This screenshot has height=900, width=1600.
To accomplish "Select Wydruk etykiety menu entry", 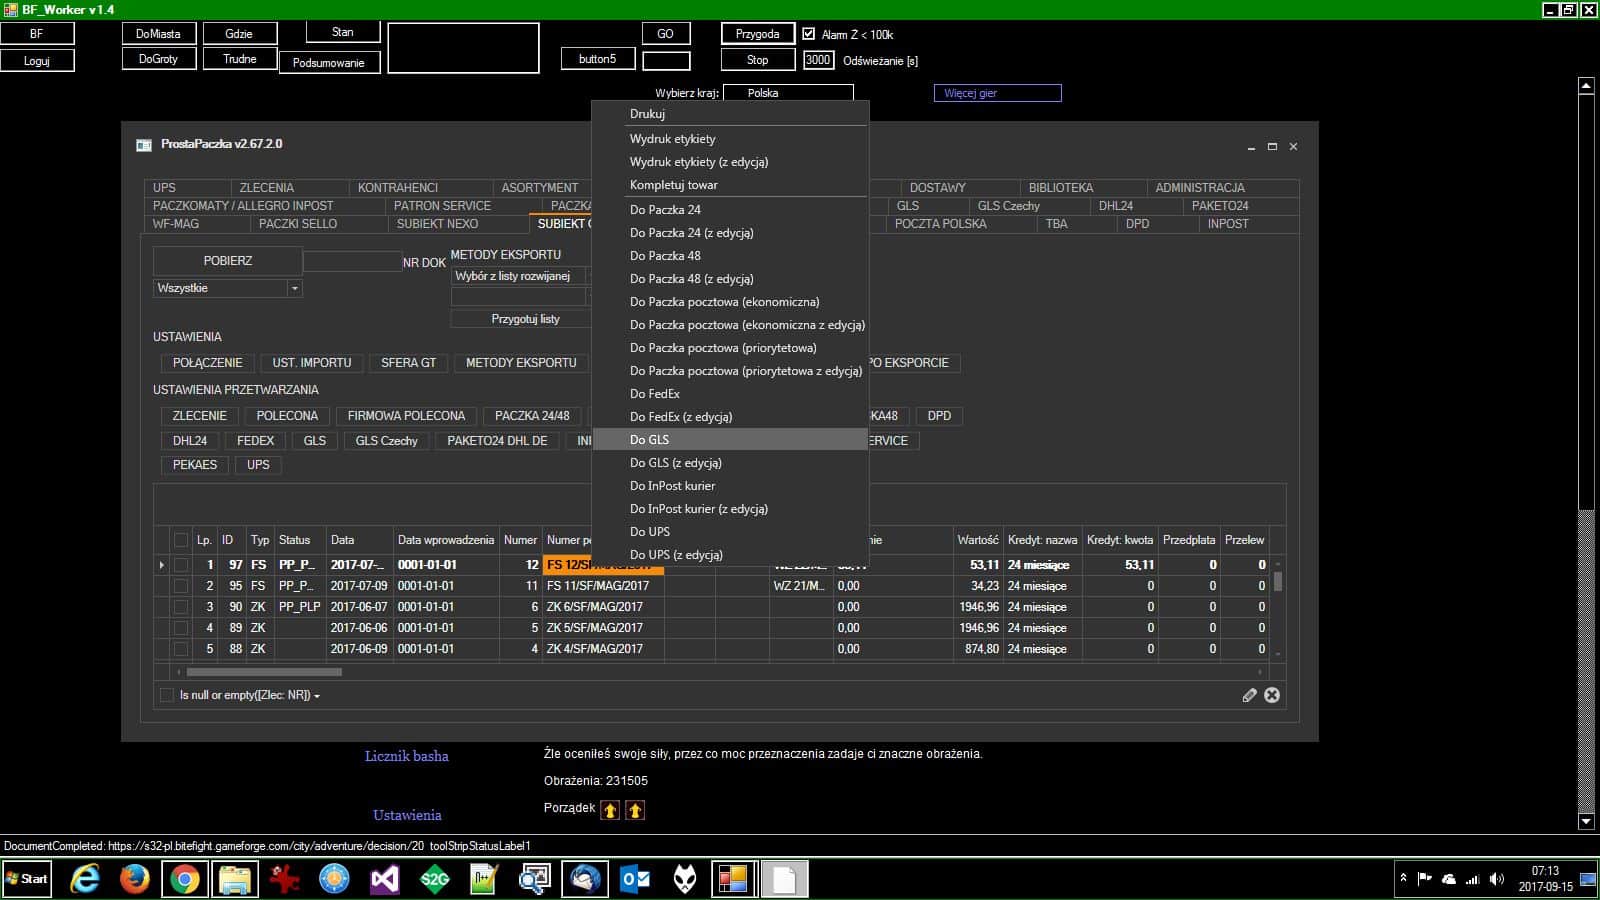I will tap(730, 139).
